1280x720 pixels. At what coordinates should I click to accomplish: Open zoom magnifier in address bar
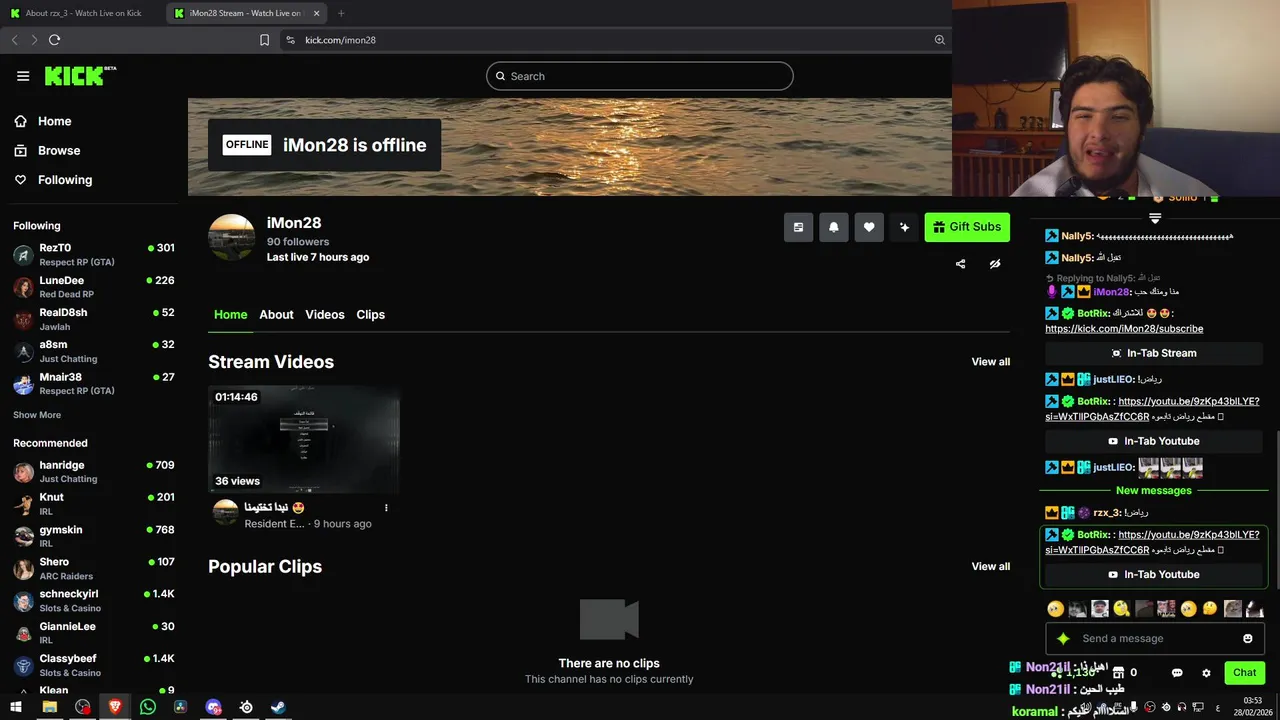point(939,40)
